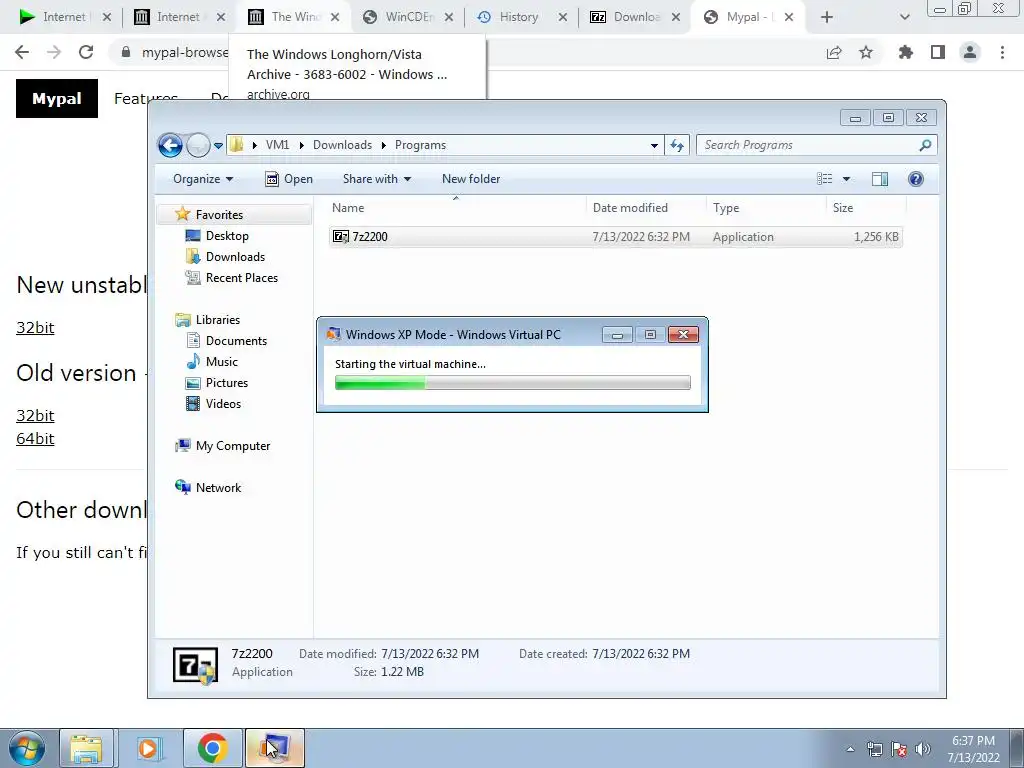Sort by Date modified column
Screen dimensions: 1024x768
[x=645, y=208]
